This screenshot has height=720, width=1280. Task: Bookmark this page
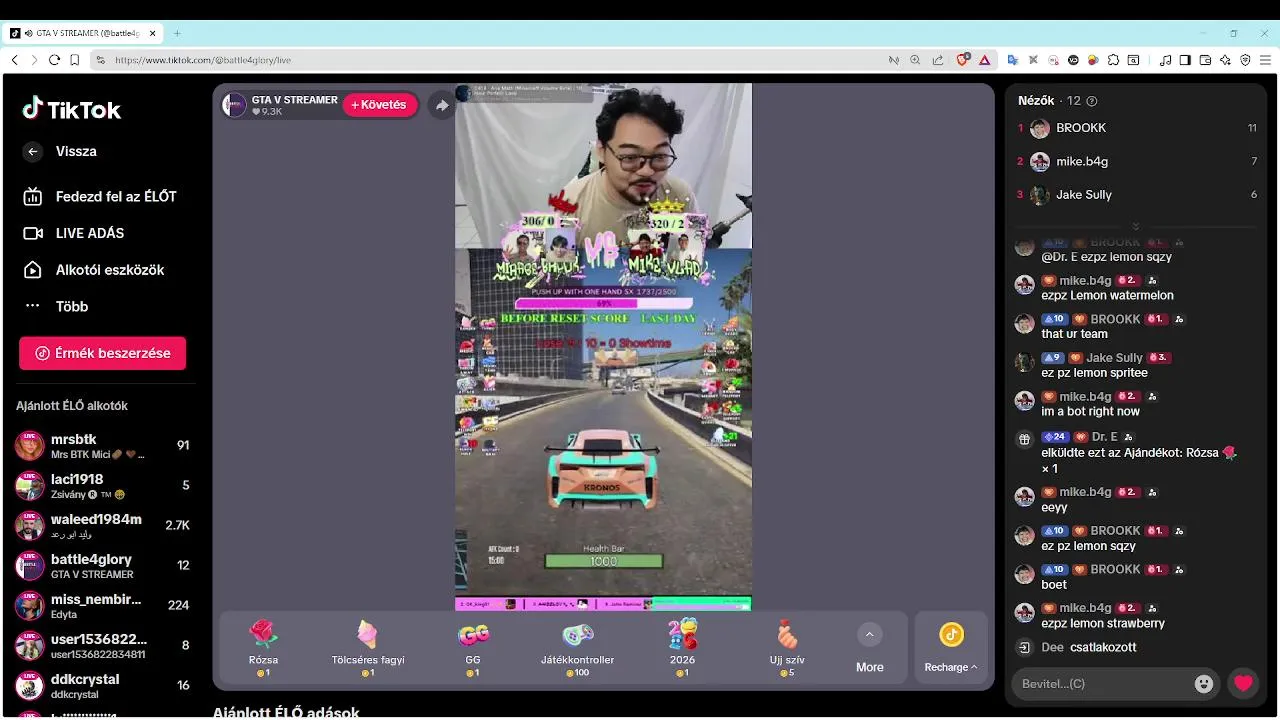coord(75,60)
